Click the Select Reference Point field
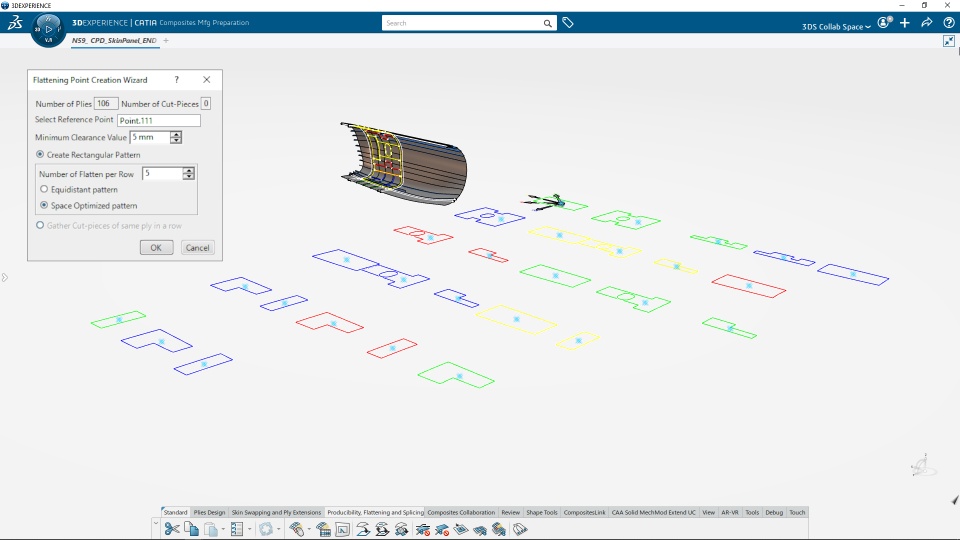 point(159,121)
